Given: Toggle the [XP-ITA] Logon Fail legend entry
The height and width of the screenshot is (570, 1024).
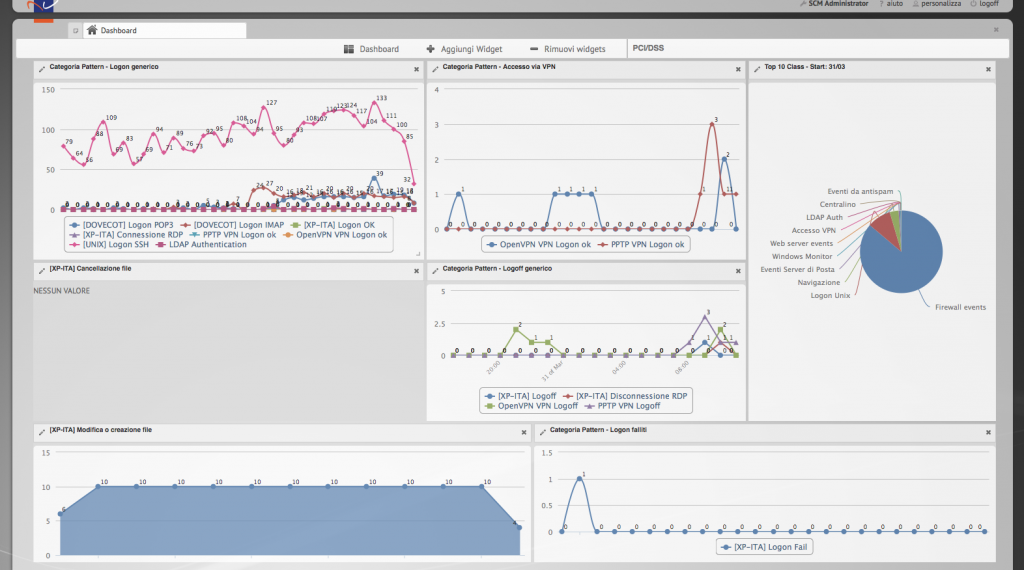Looking at the screenshot, I should (x=763, y=547).
